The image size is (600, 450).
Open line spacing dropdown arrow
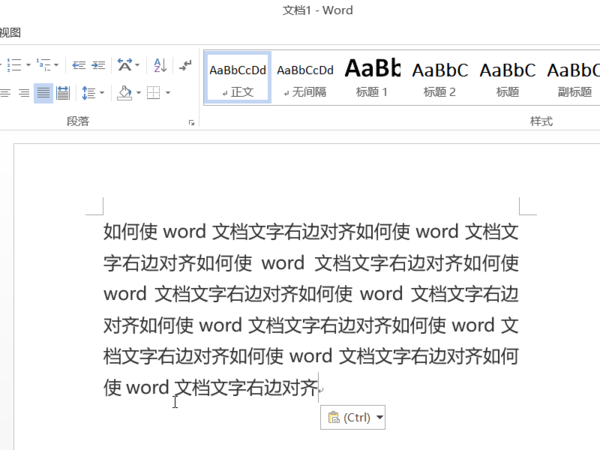[x=102, y=93]
